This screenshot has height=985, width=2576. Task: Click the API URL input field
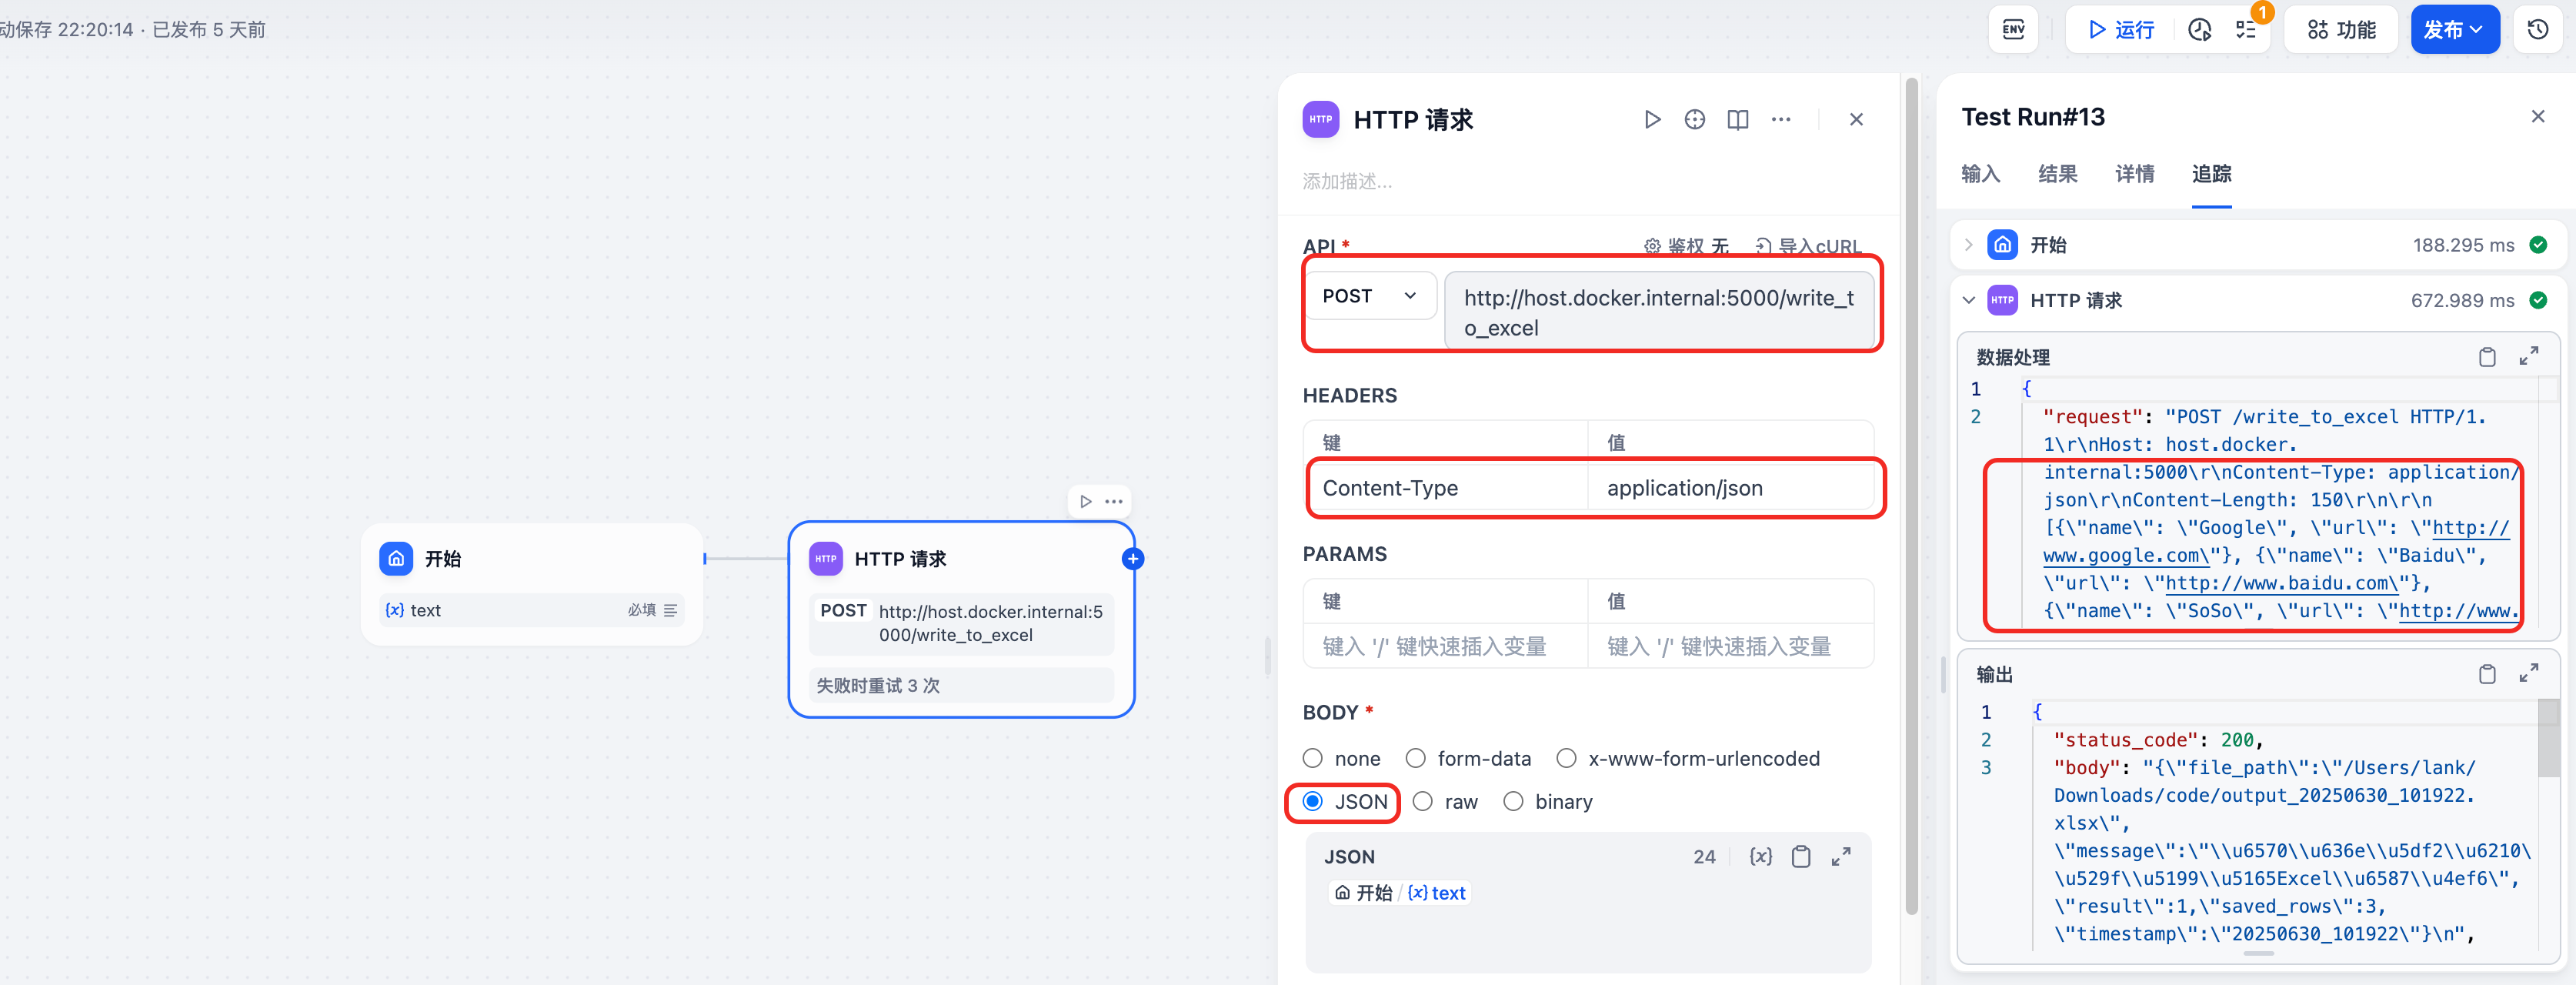point(1658,312)
